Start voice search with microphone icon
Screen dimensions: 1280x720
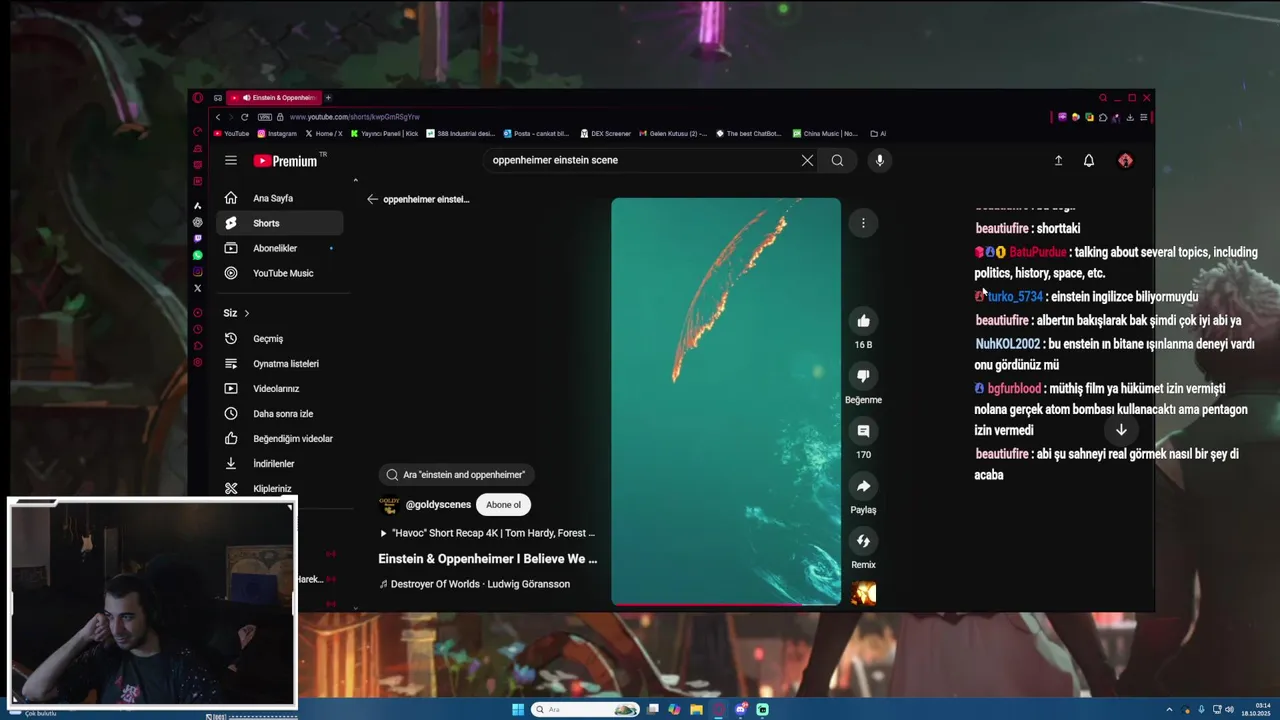tap(880, 160)
